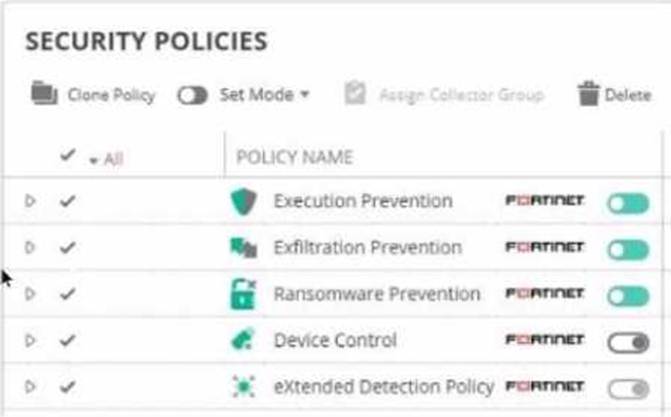Click the Assign Collector Group clipboard icon
Viewport: 671px width, 417px height.
coord(355,94)
